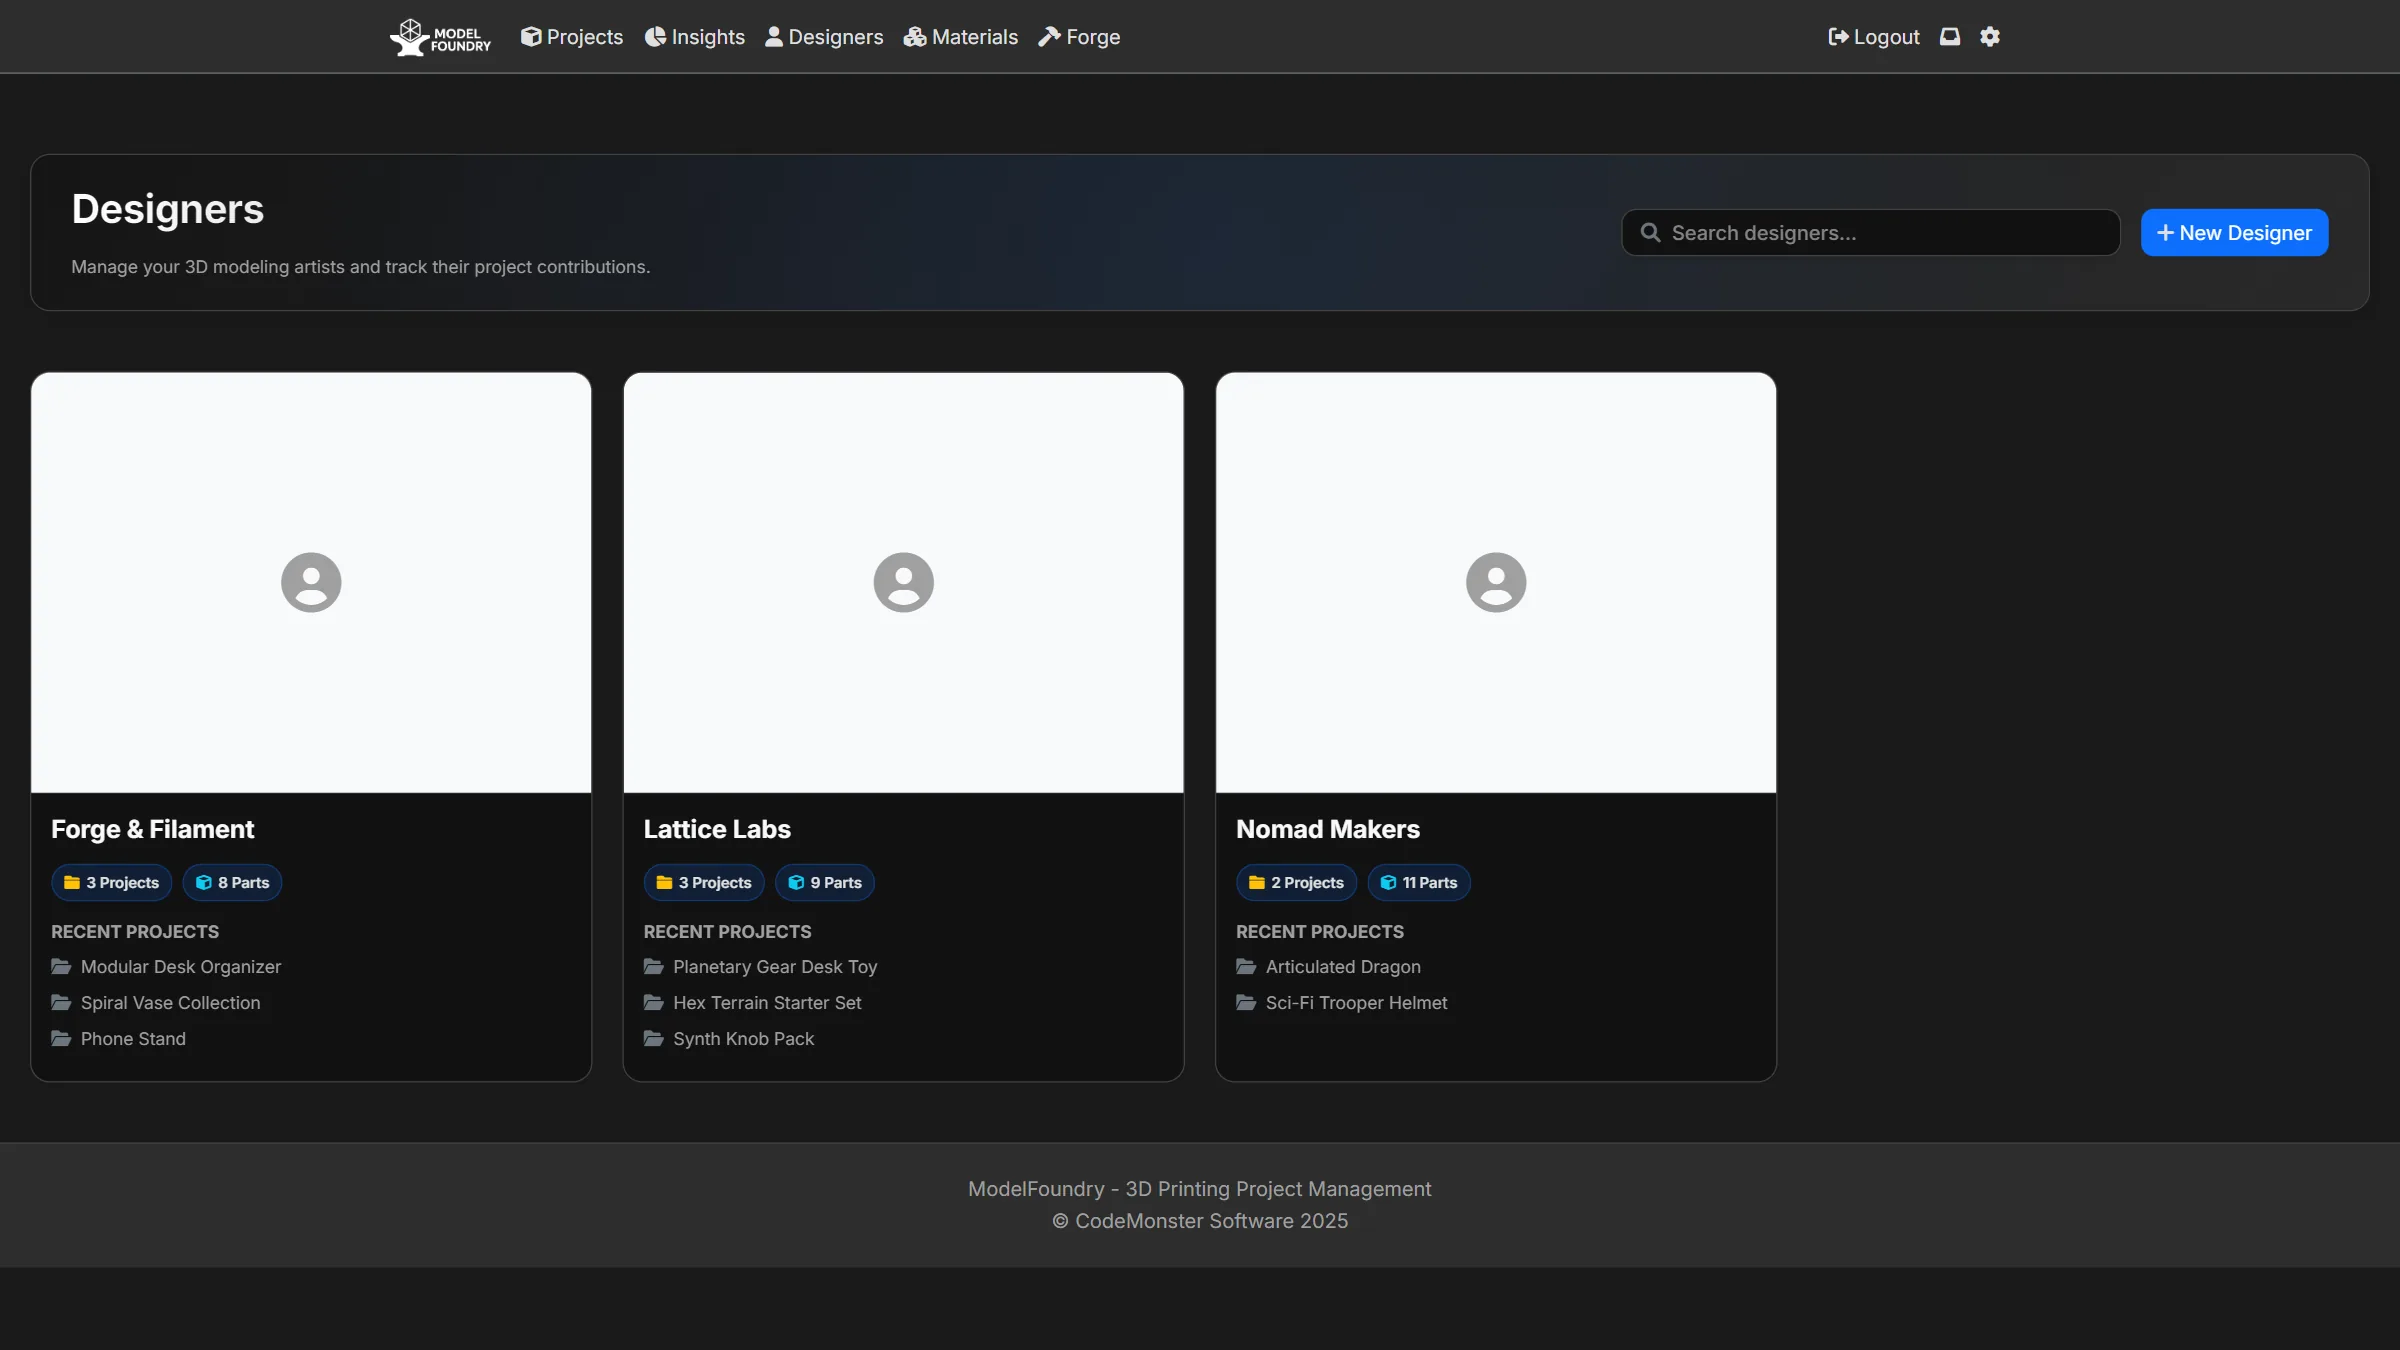Viewport: 2400px width, 1350px height.
Task: Click the Model Foundry logo
Action: [x=440, y=37]
